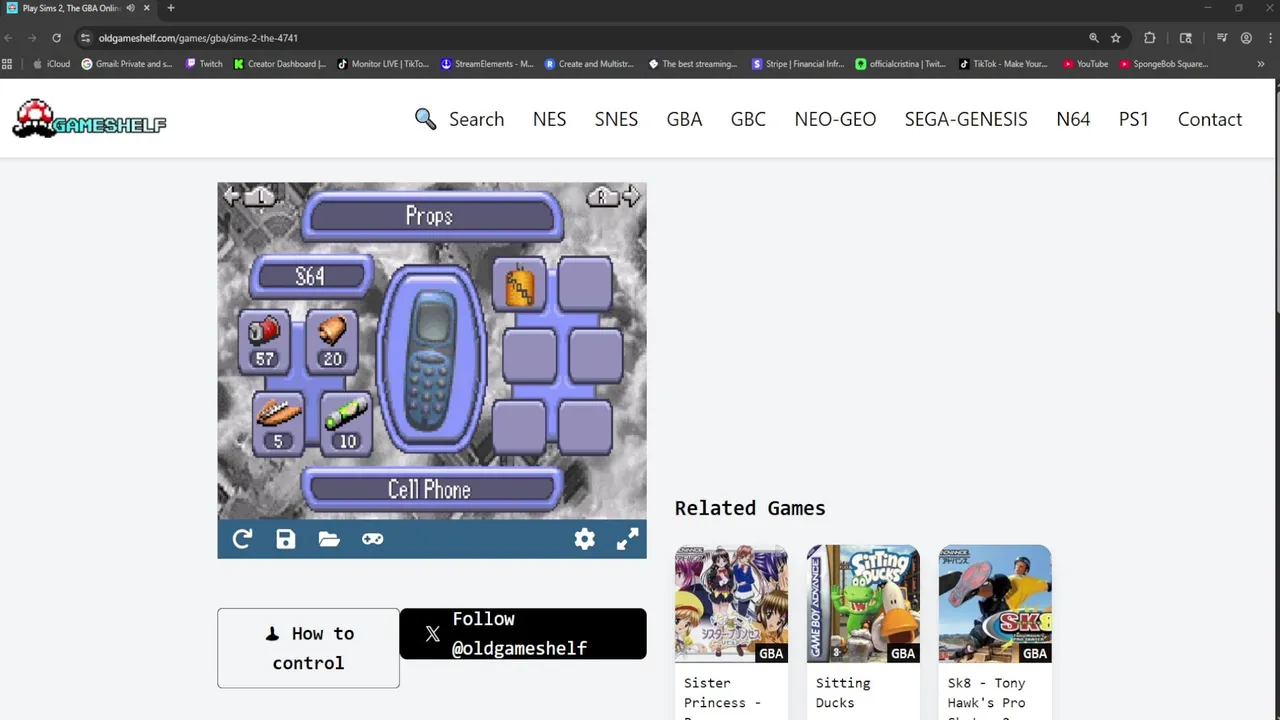1280x720 pixels.
Task: Open the Contact page link
Action: [x=1210, y=119]
